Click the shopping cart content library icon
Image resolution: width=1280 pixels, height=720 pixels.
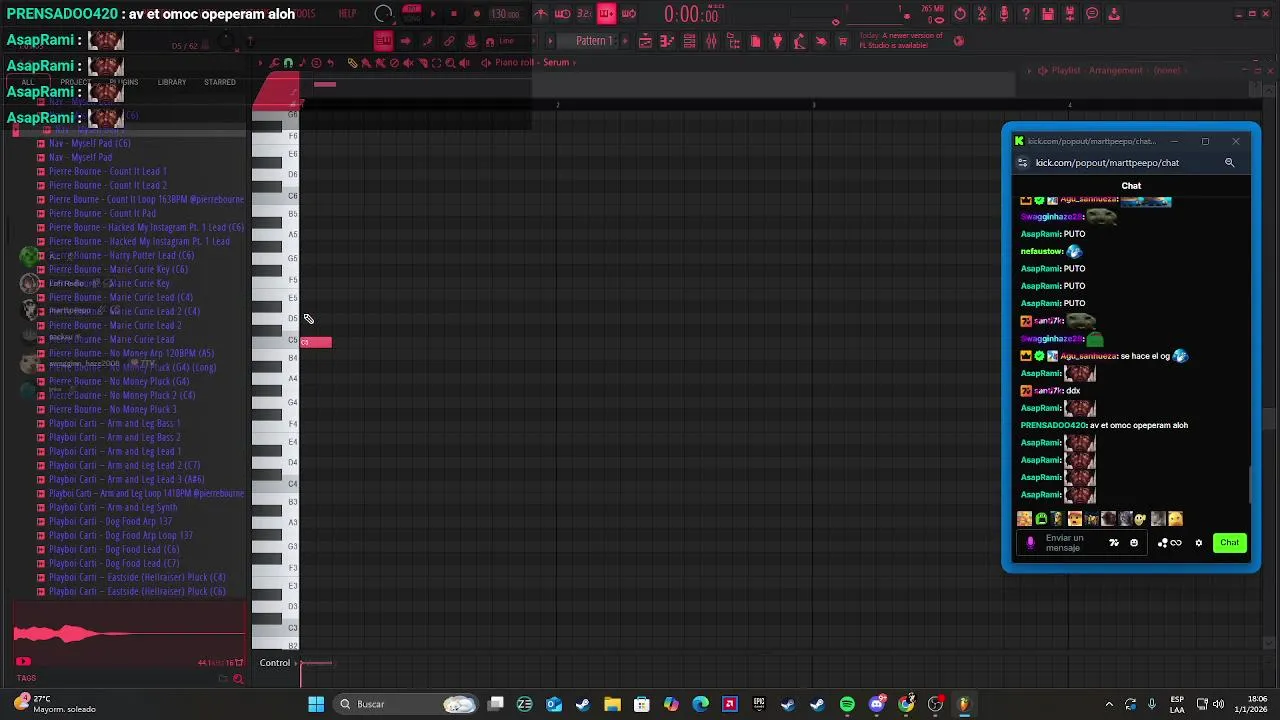[843, 41]
